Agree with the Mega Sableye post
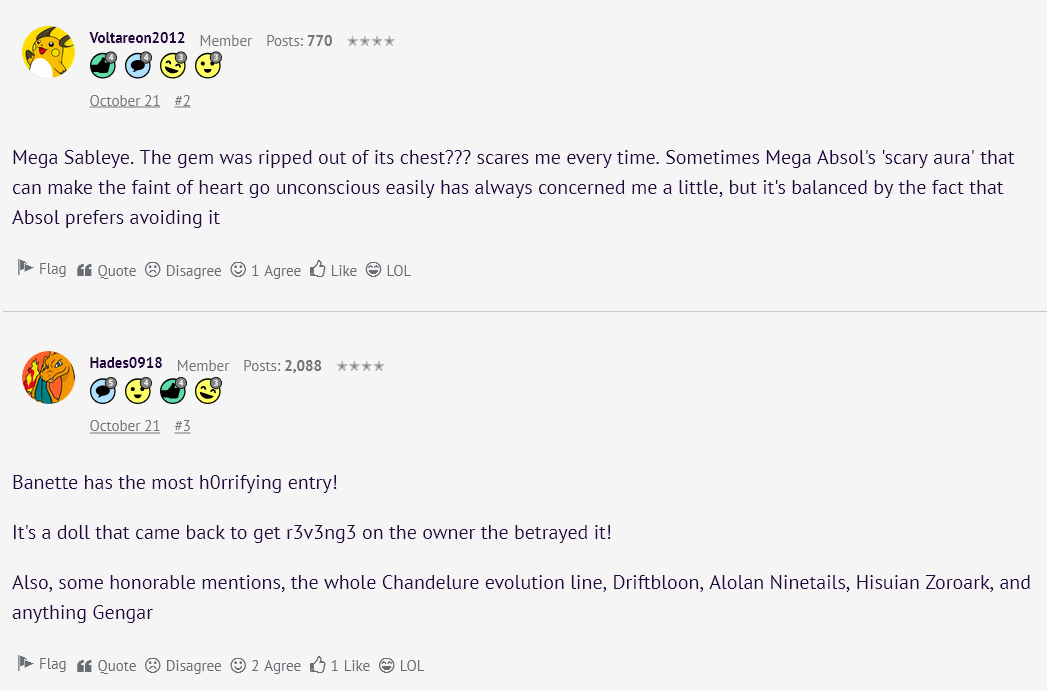 click(266, 270)
